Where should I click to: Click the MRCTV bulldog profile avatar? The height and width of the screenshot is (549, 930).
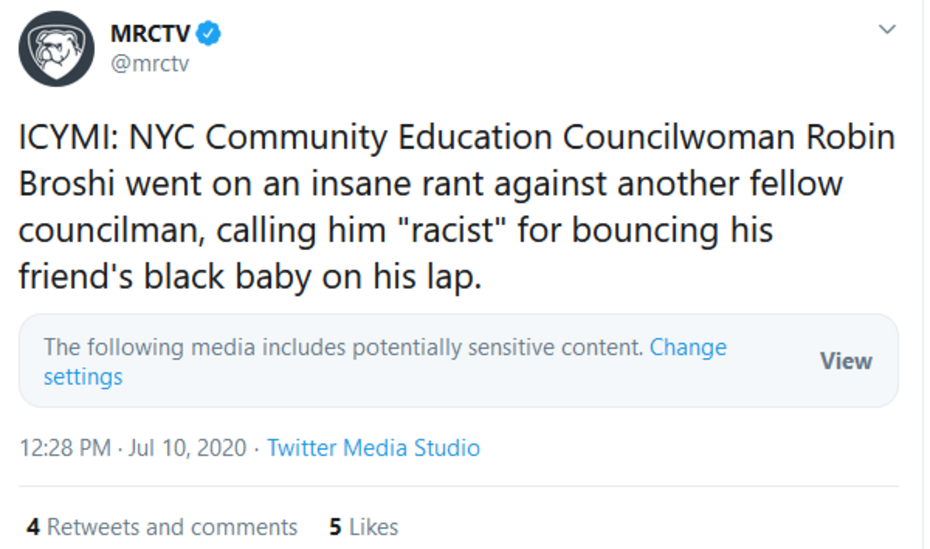pyautogui.click(x=56, y=49)
